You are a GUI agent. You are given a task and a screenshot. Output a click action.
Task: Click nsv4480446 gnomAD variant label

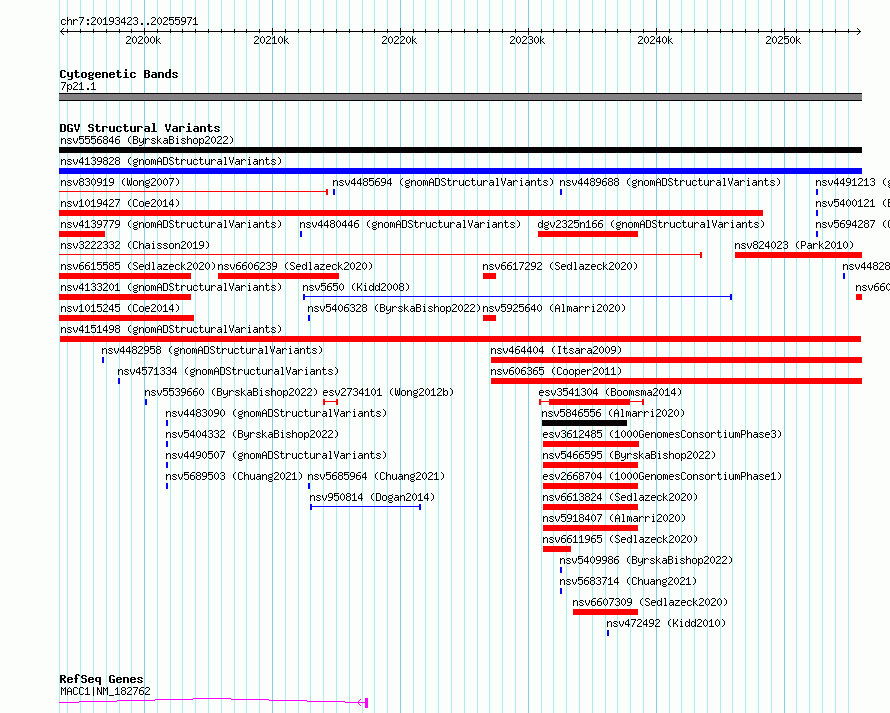[x=410, y=224]
